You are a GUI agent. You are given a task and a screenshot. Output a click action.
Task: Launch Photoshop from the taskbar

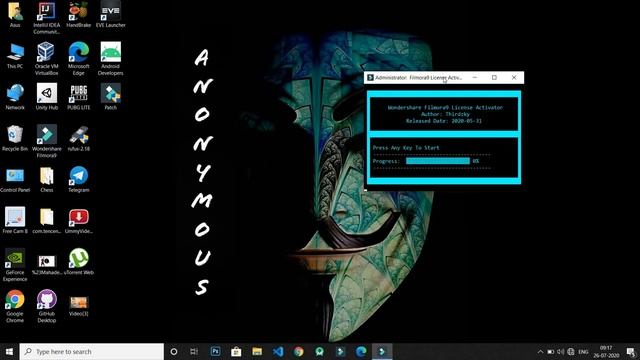[x=216, y=351]
